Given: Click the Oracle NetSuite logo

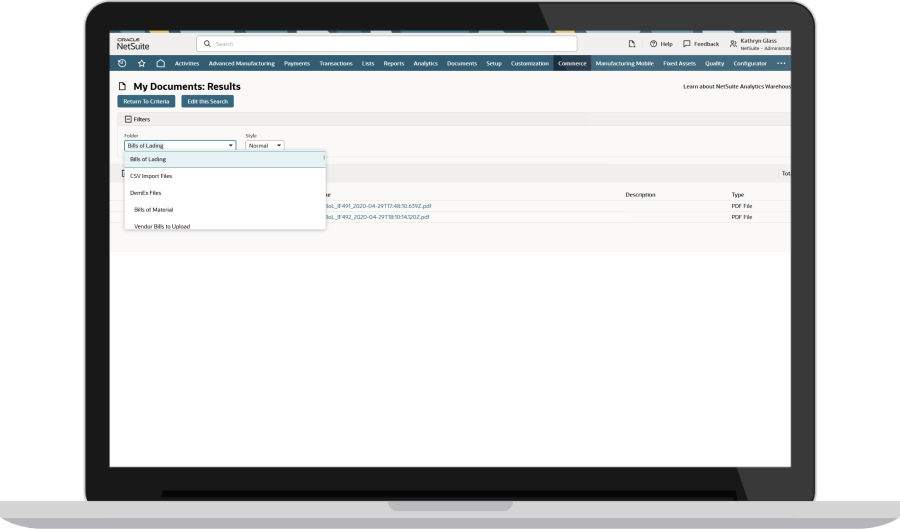Looking at the screenshot, I should pyautogui.click(x=132, y=44).
